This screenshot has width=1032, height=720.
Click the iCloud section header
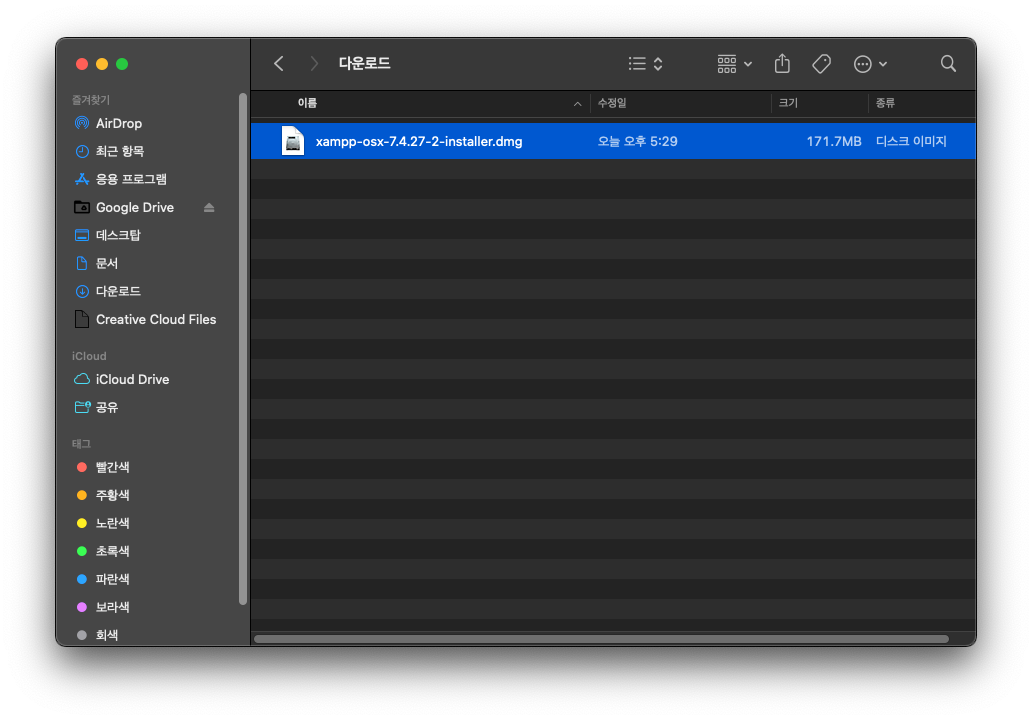click(89, 356)
